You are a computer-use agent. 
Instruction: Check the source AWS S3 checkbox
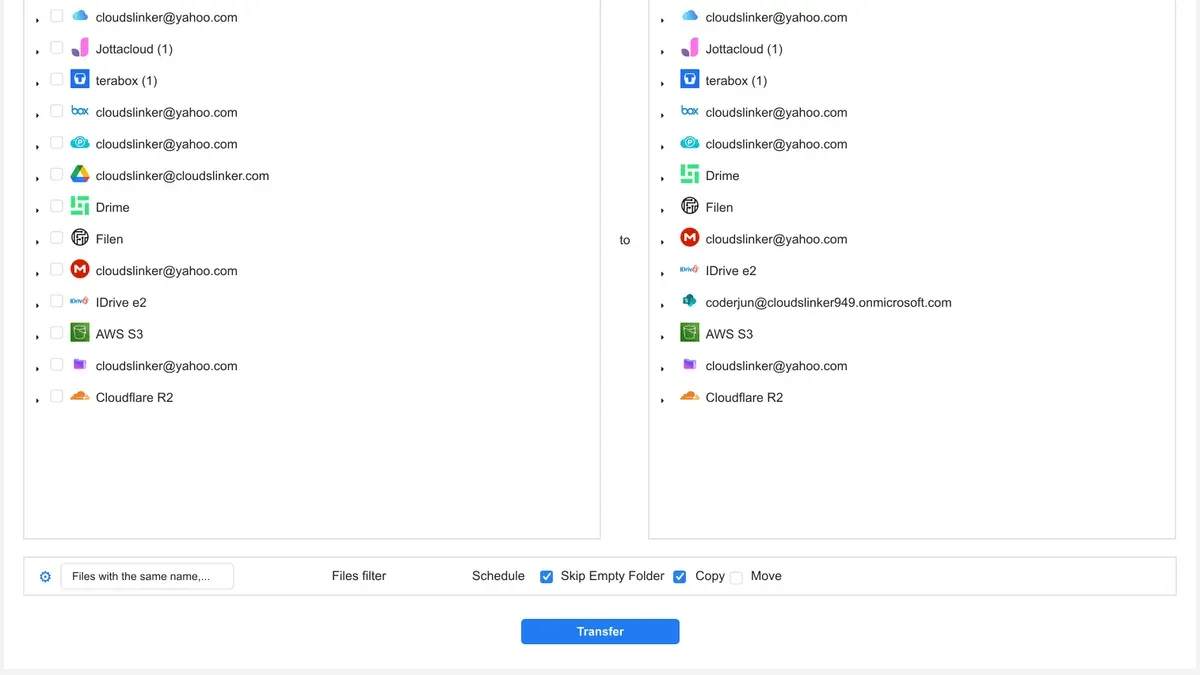[56, 333]
